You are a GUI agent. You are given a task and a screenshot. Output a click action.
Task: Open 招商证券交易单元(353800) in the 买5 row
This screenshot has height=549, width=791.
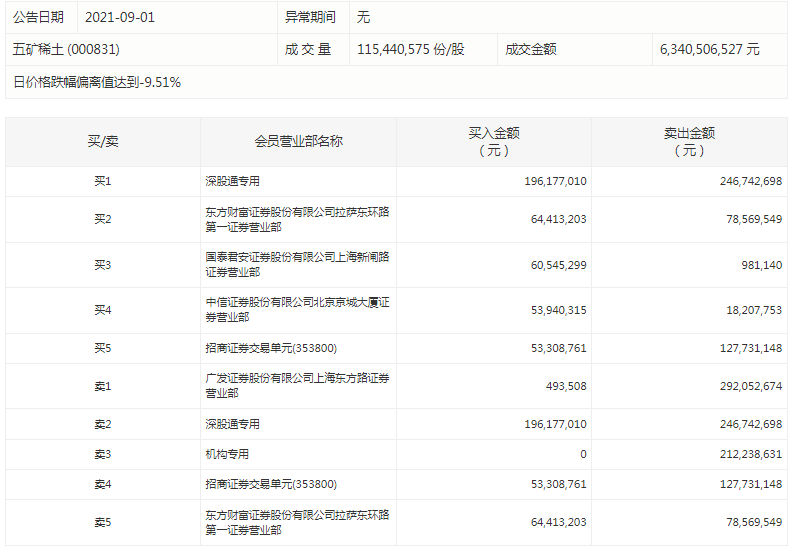(270, 348)
